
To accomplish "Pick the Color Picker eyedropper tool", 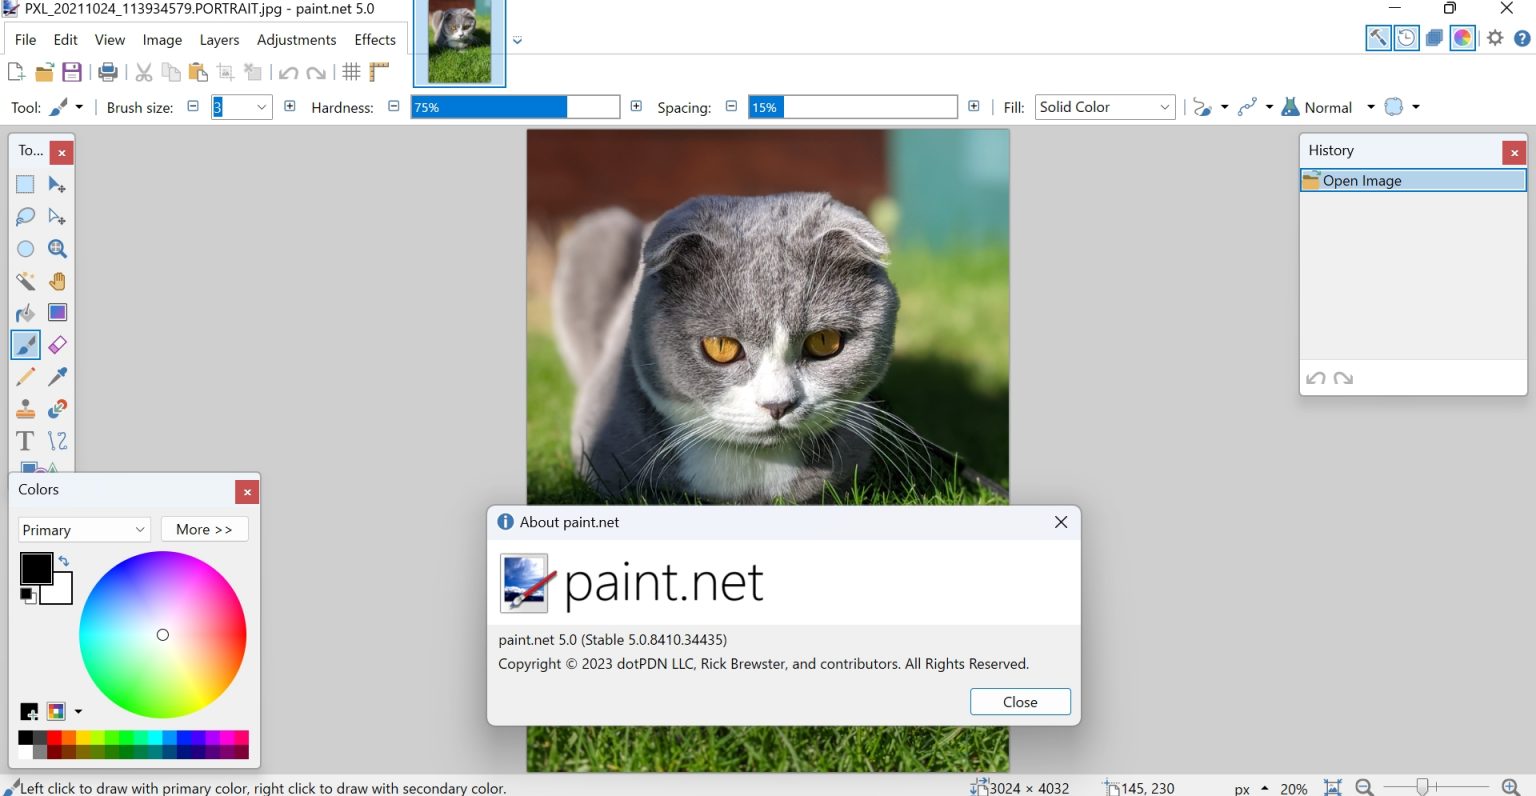I will pos(57,377).
